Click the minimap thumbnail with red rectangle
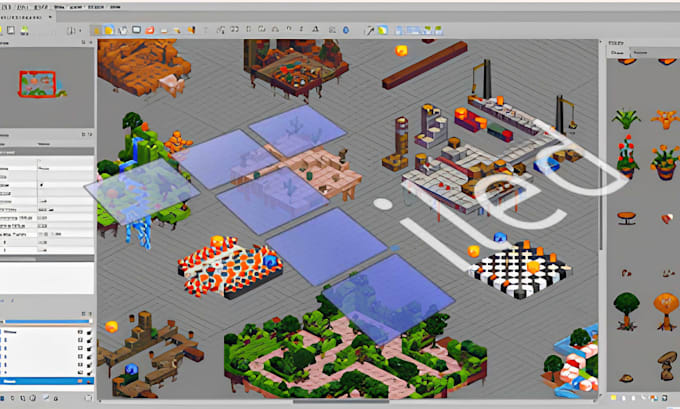The image size is (680, 409). [x=38, y=84]
